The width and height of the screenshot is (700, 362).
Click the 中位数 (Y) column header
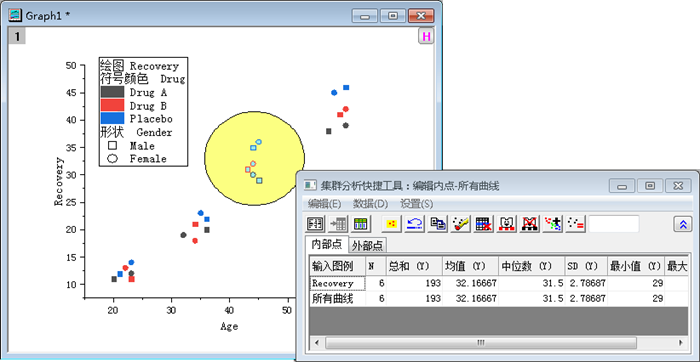click(x=532, y=266)
